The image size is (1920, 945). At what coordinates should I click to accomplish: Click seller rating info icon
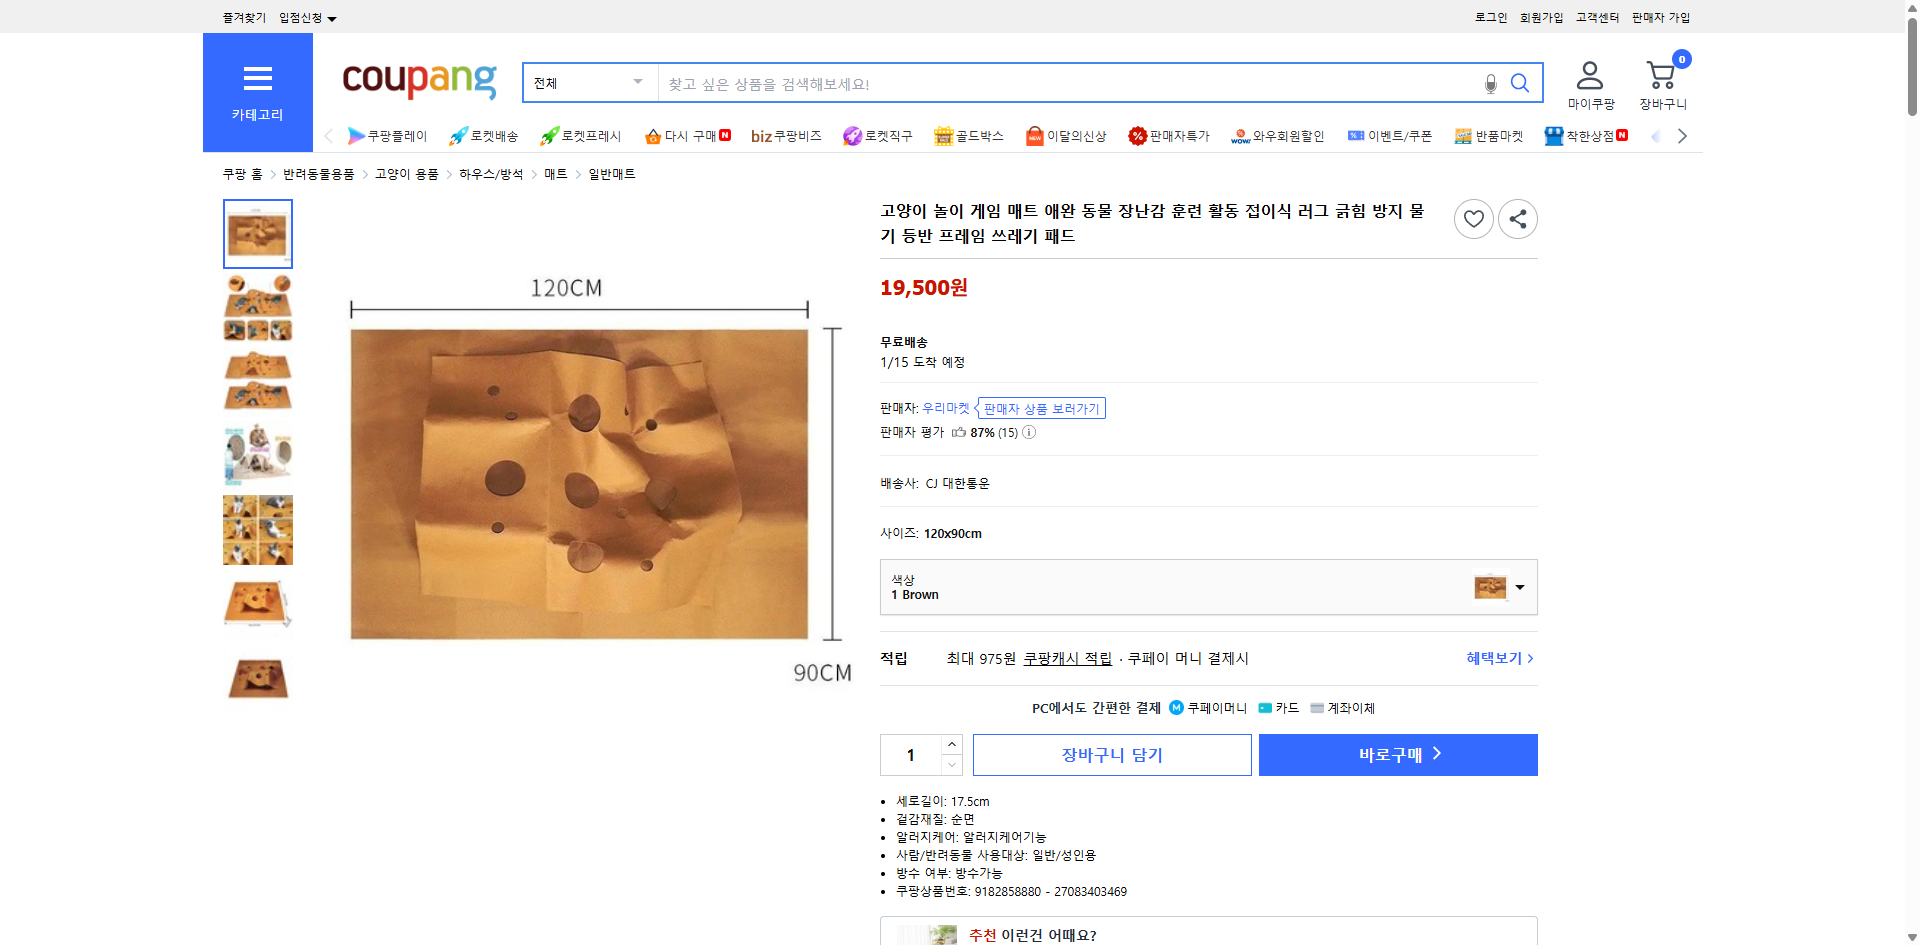[1029, 432]
